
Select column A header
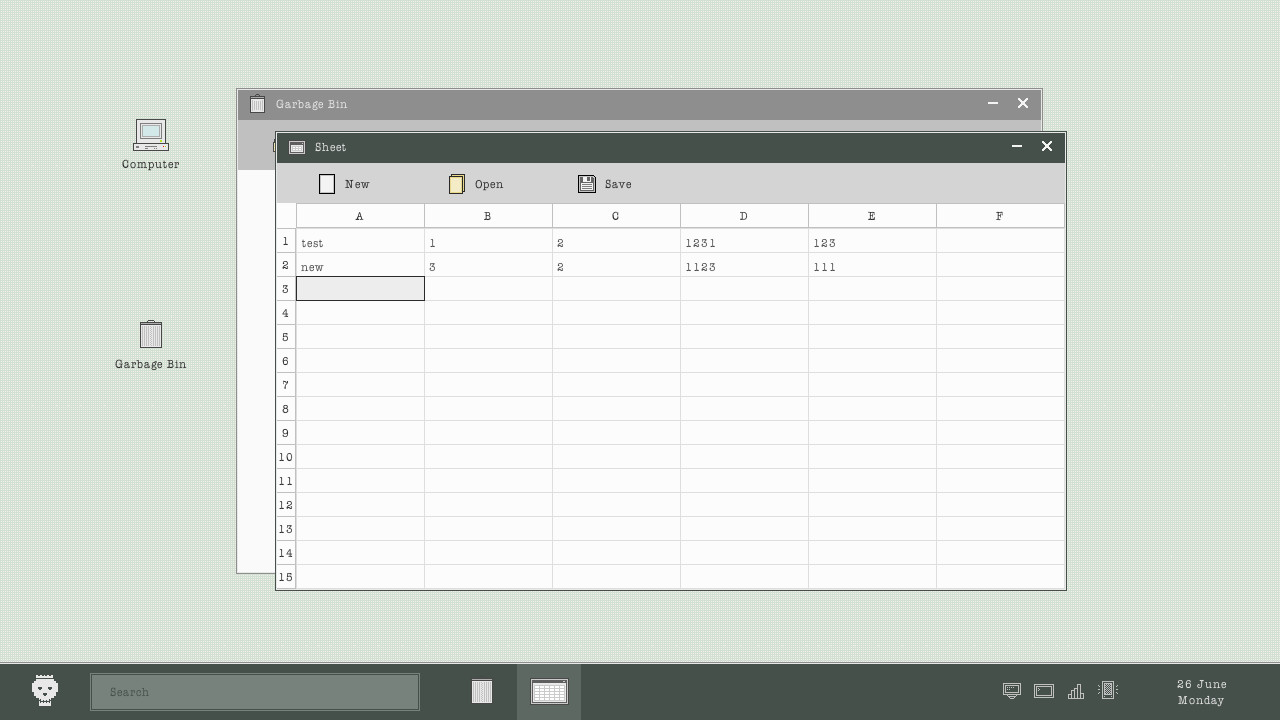point(360,216)
